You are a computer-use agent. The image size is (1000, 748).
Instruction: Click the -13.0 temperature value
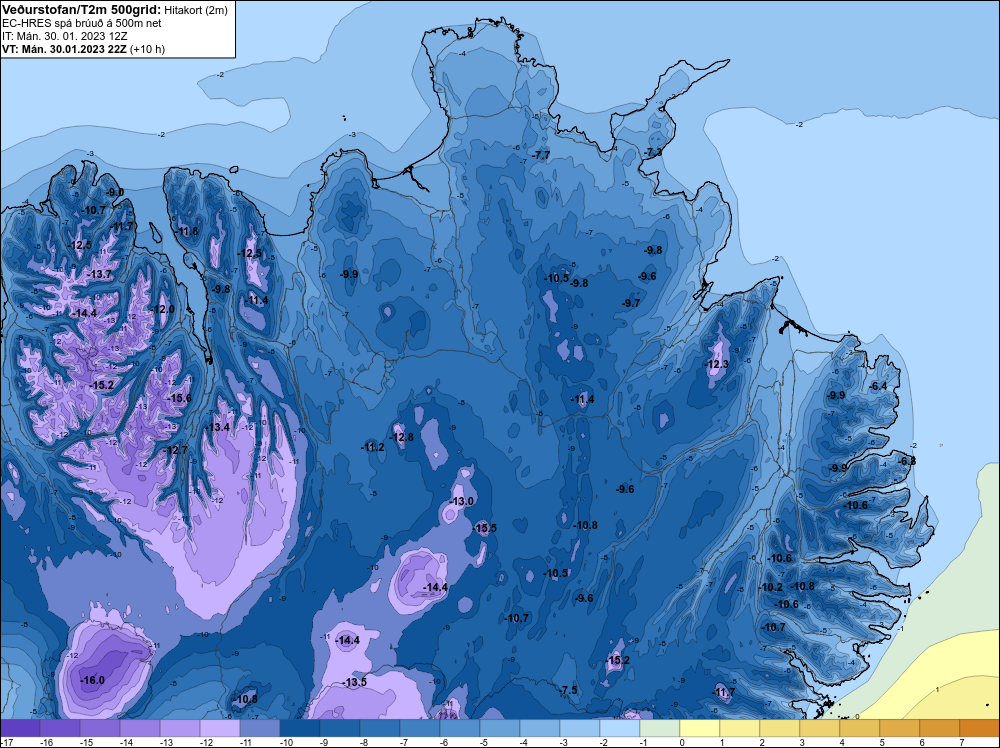click(461, 501)
